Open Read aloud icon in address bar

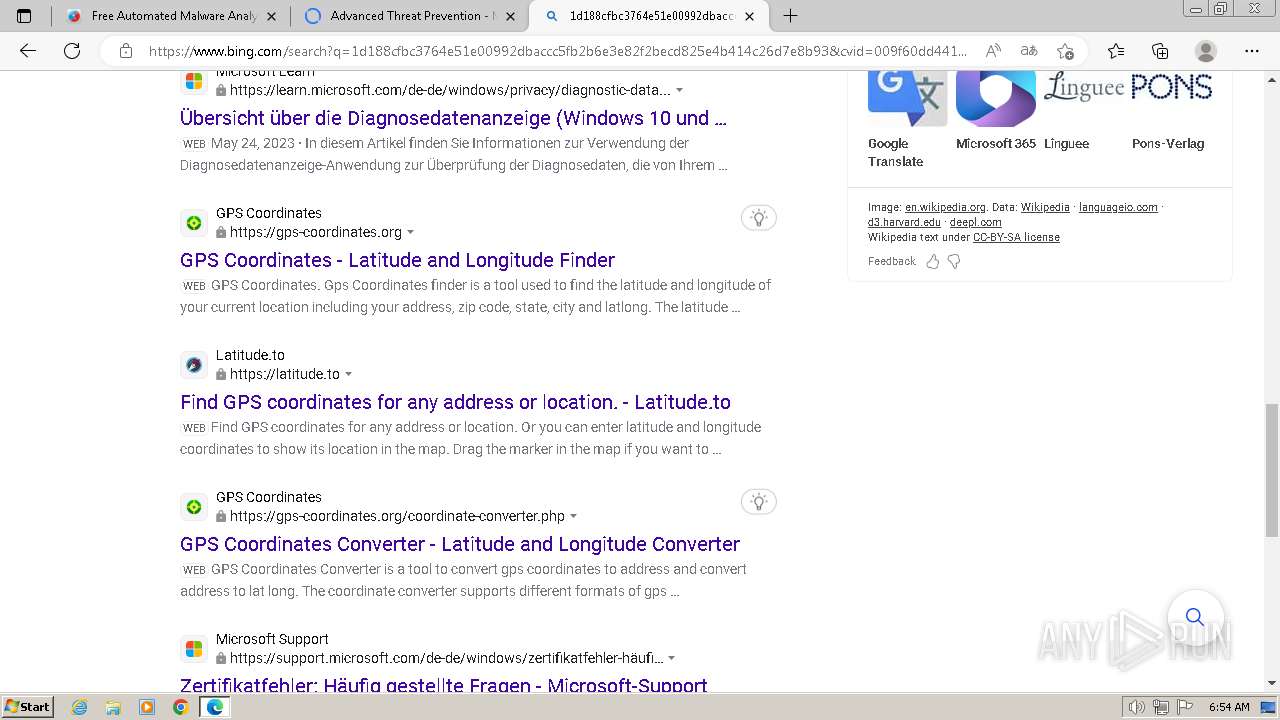coord(993,51)
